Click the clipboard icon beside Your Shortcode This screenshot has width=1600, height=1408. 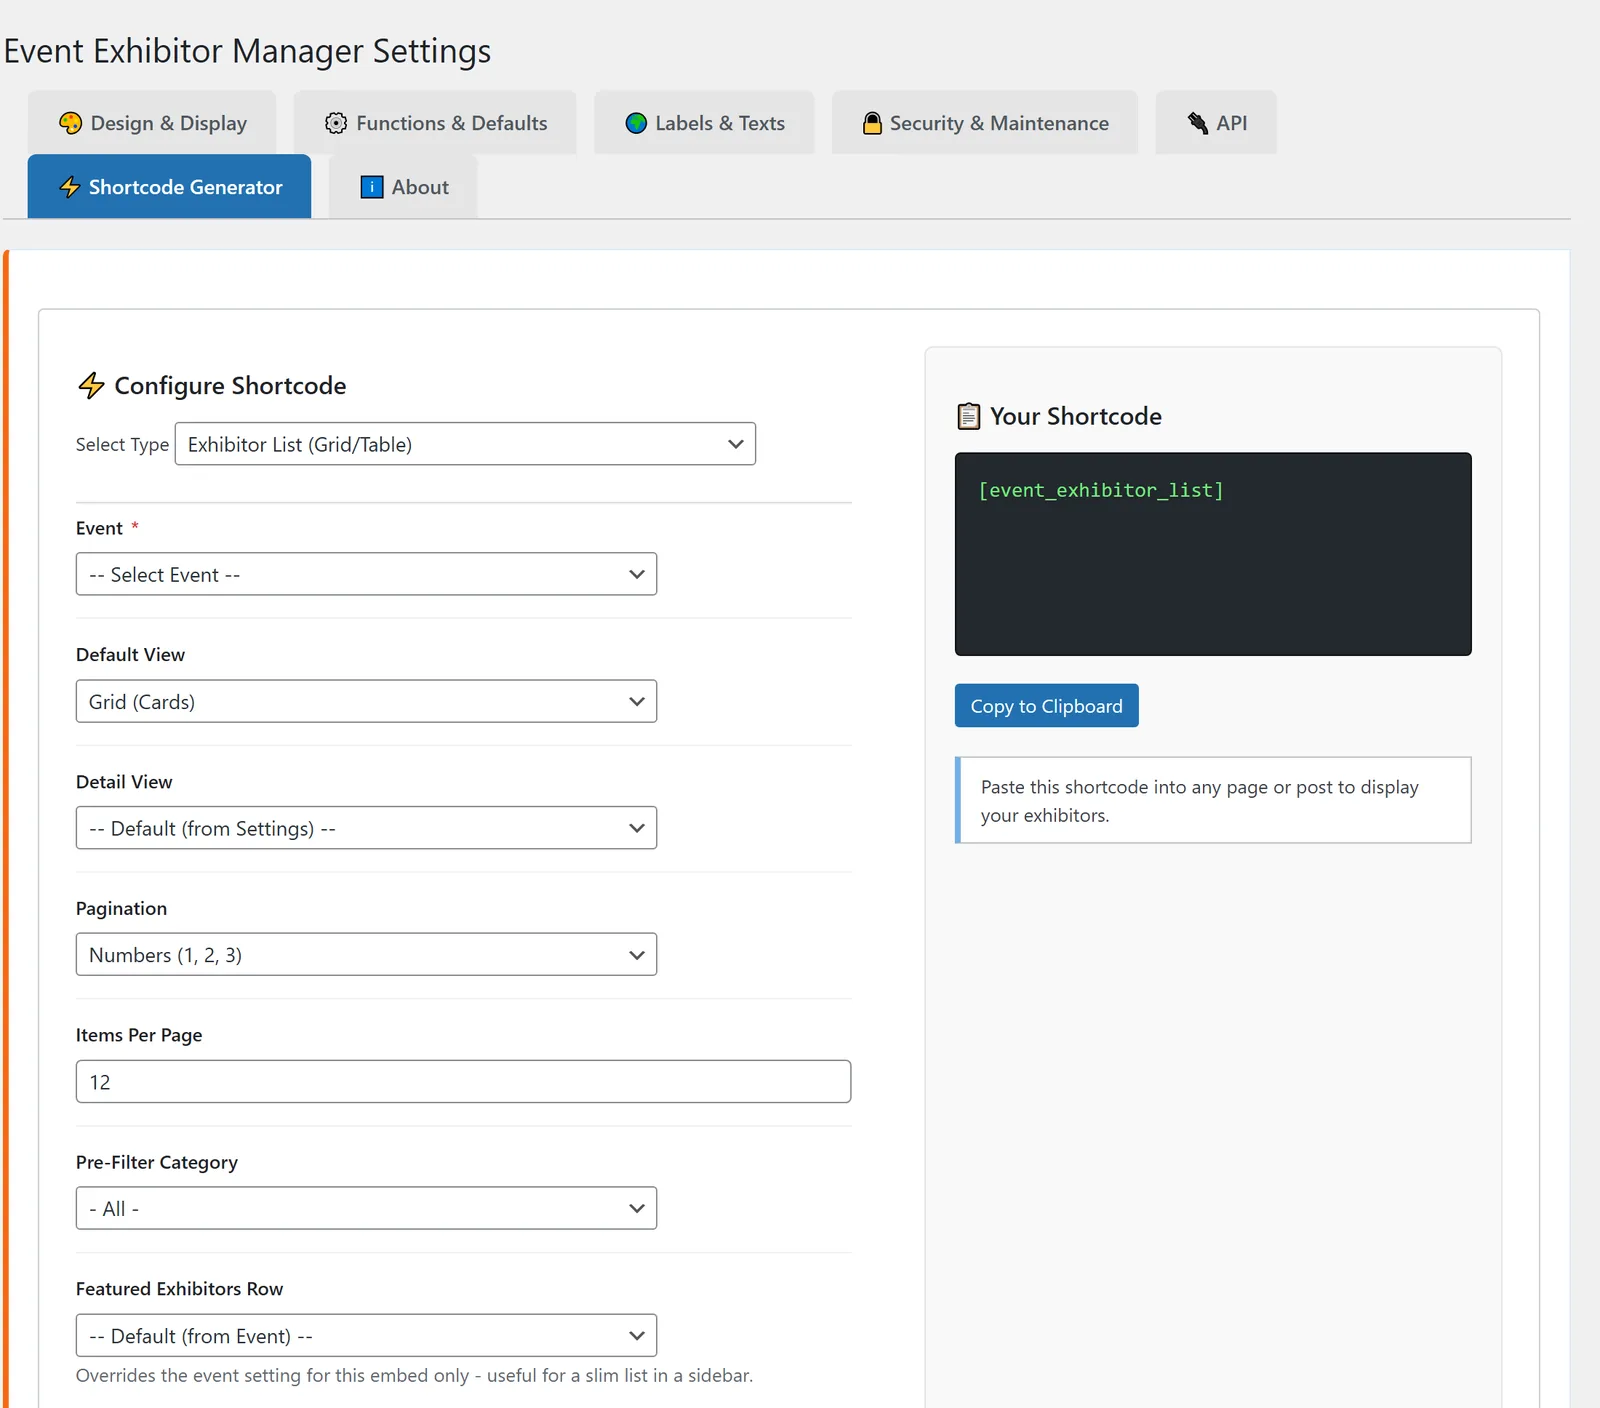[x=969, y=416]
